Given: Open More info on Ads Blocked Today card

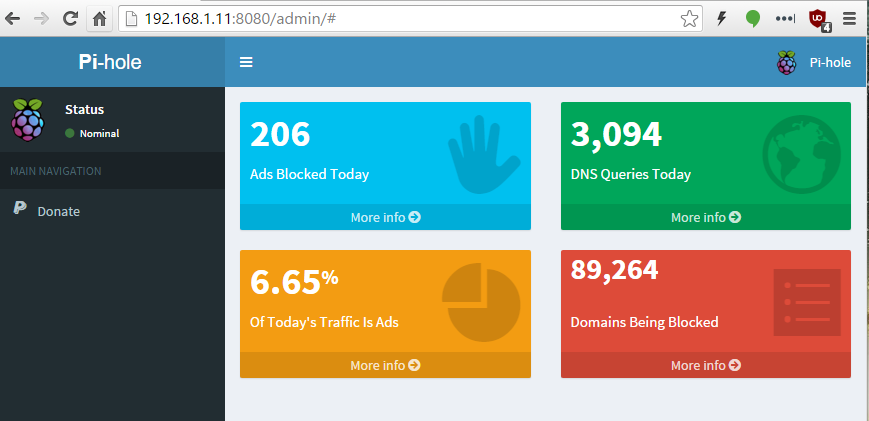Looking at the screenshot, I should point(385,217).
